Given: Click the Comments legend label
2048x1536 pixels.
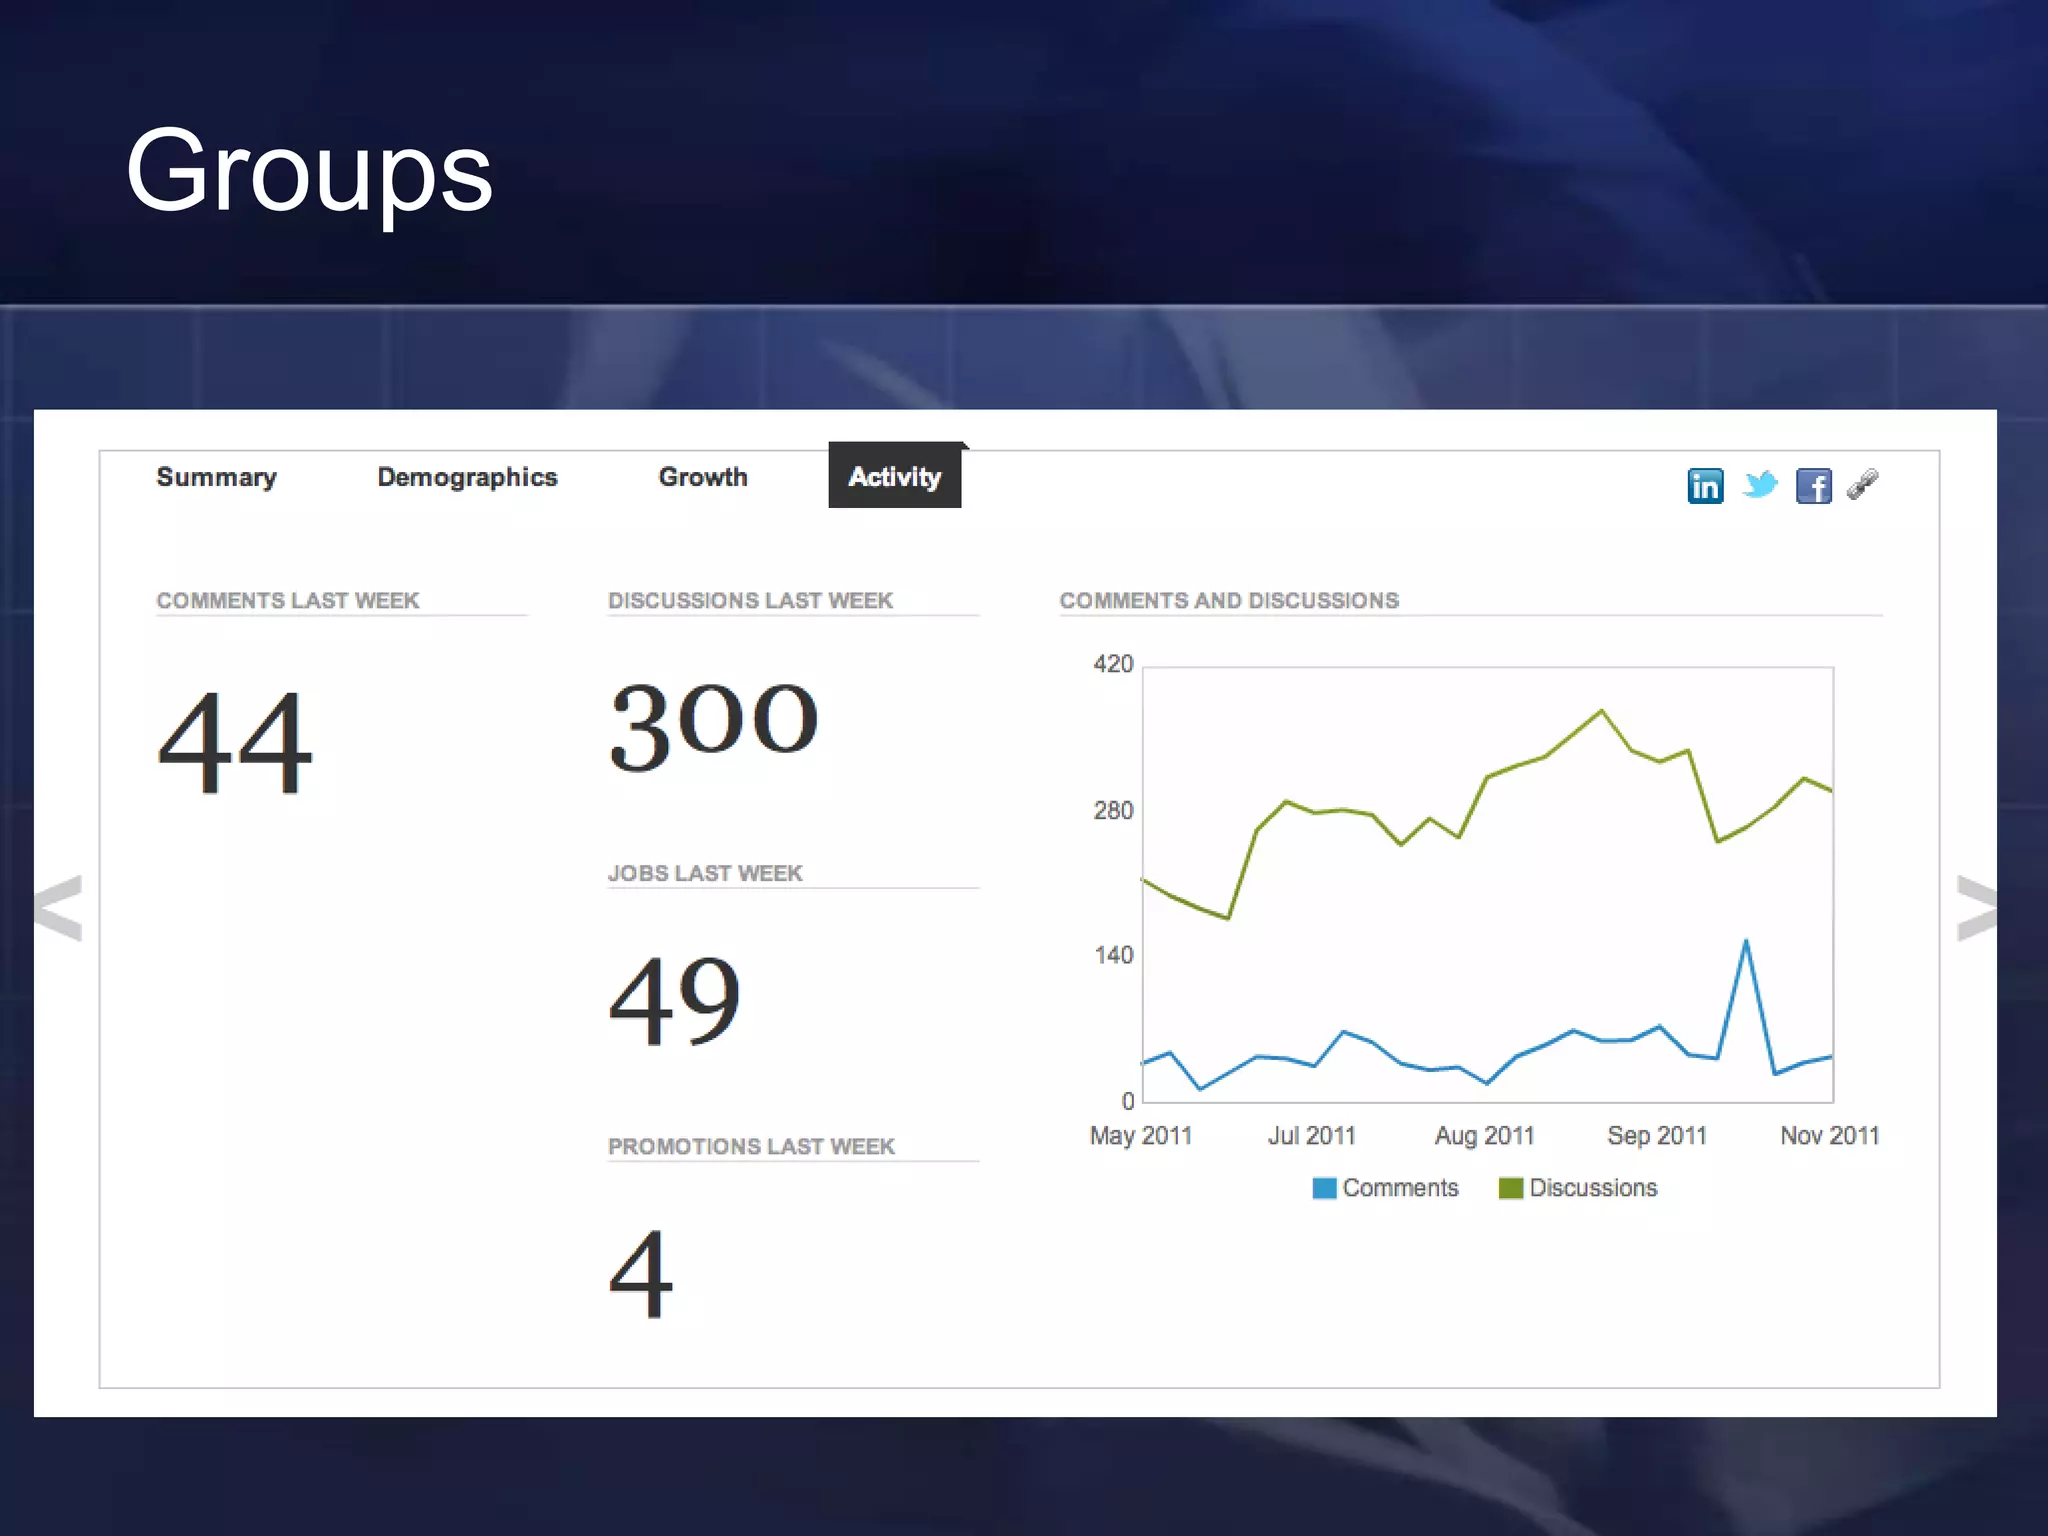Looking at the screenshot, I should [x=1400, y=1188].
